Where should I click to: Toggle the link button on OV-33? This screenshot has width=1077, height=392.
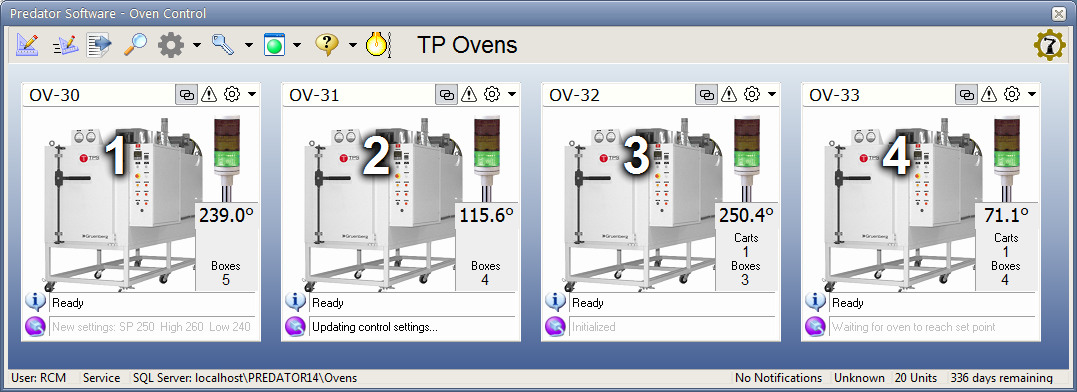(x=966, y=94)
